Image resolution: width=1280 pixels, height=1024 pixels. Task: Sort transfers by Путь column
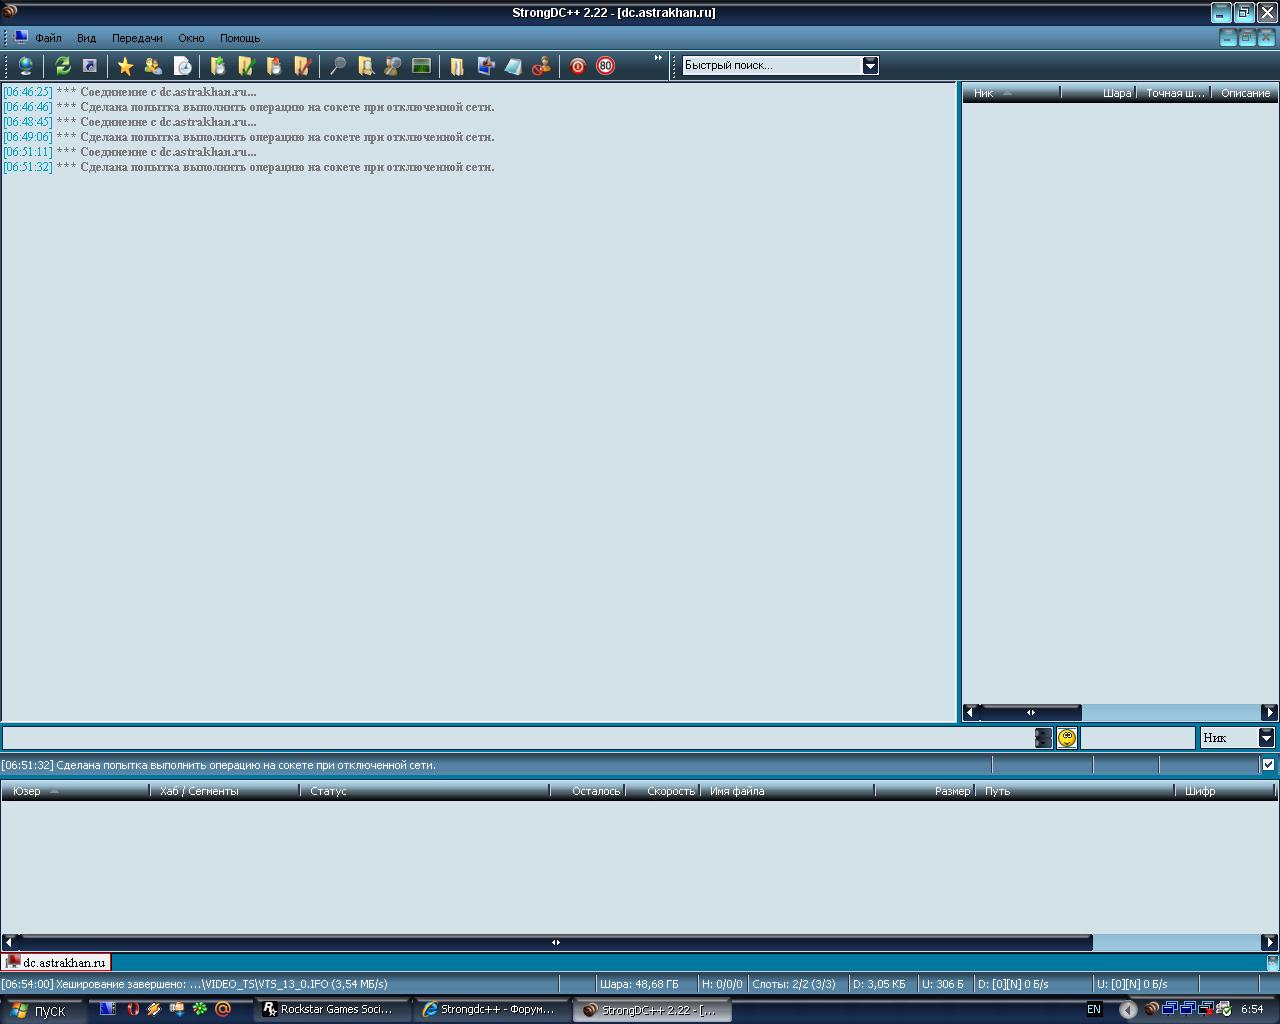coord(1076,791)
